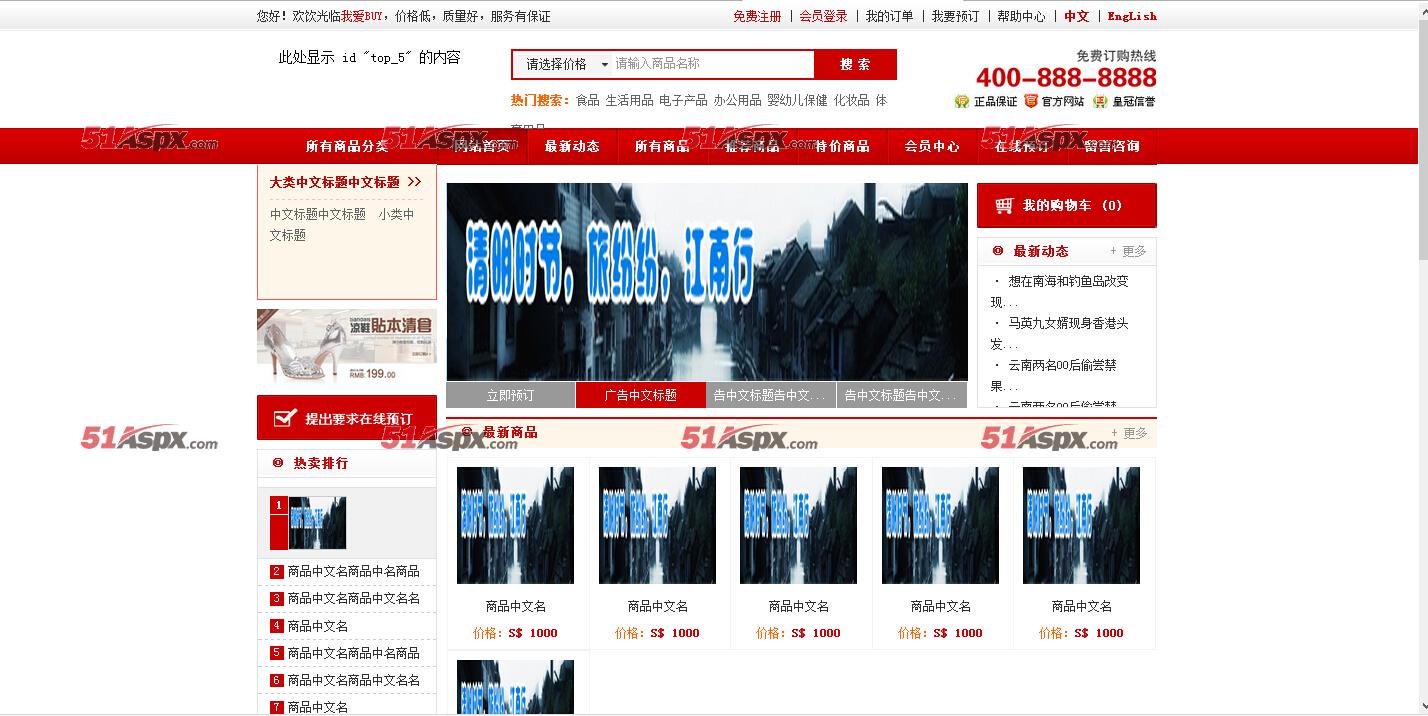Open 特价商品 navigation item
This screenshot has height=716, width=1428.
(842, 146)
